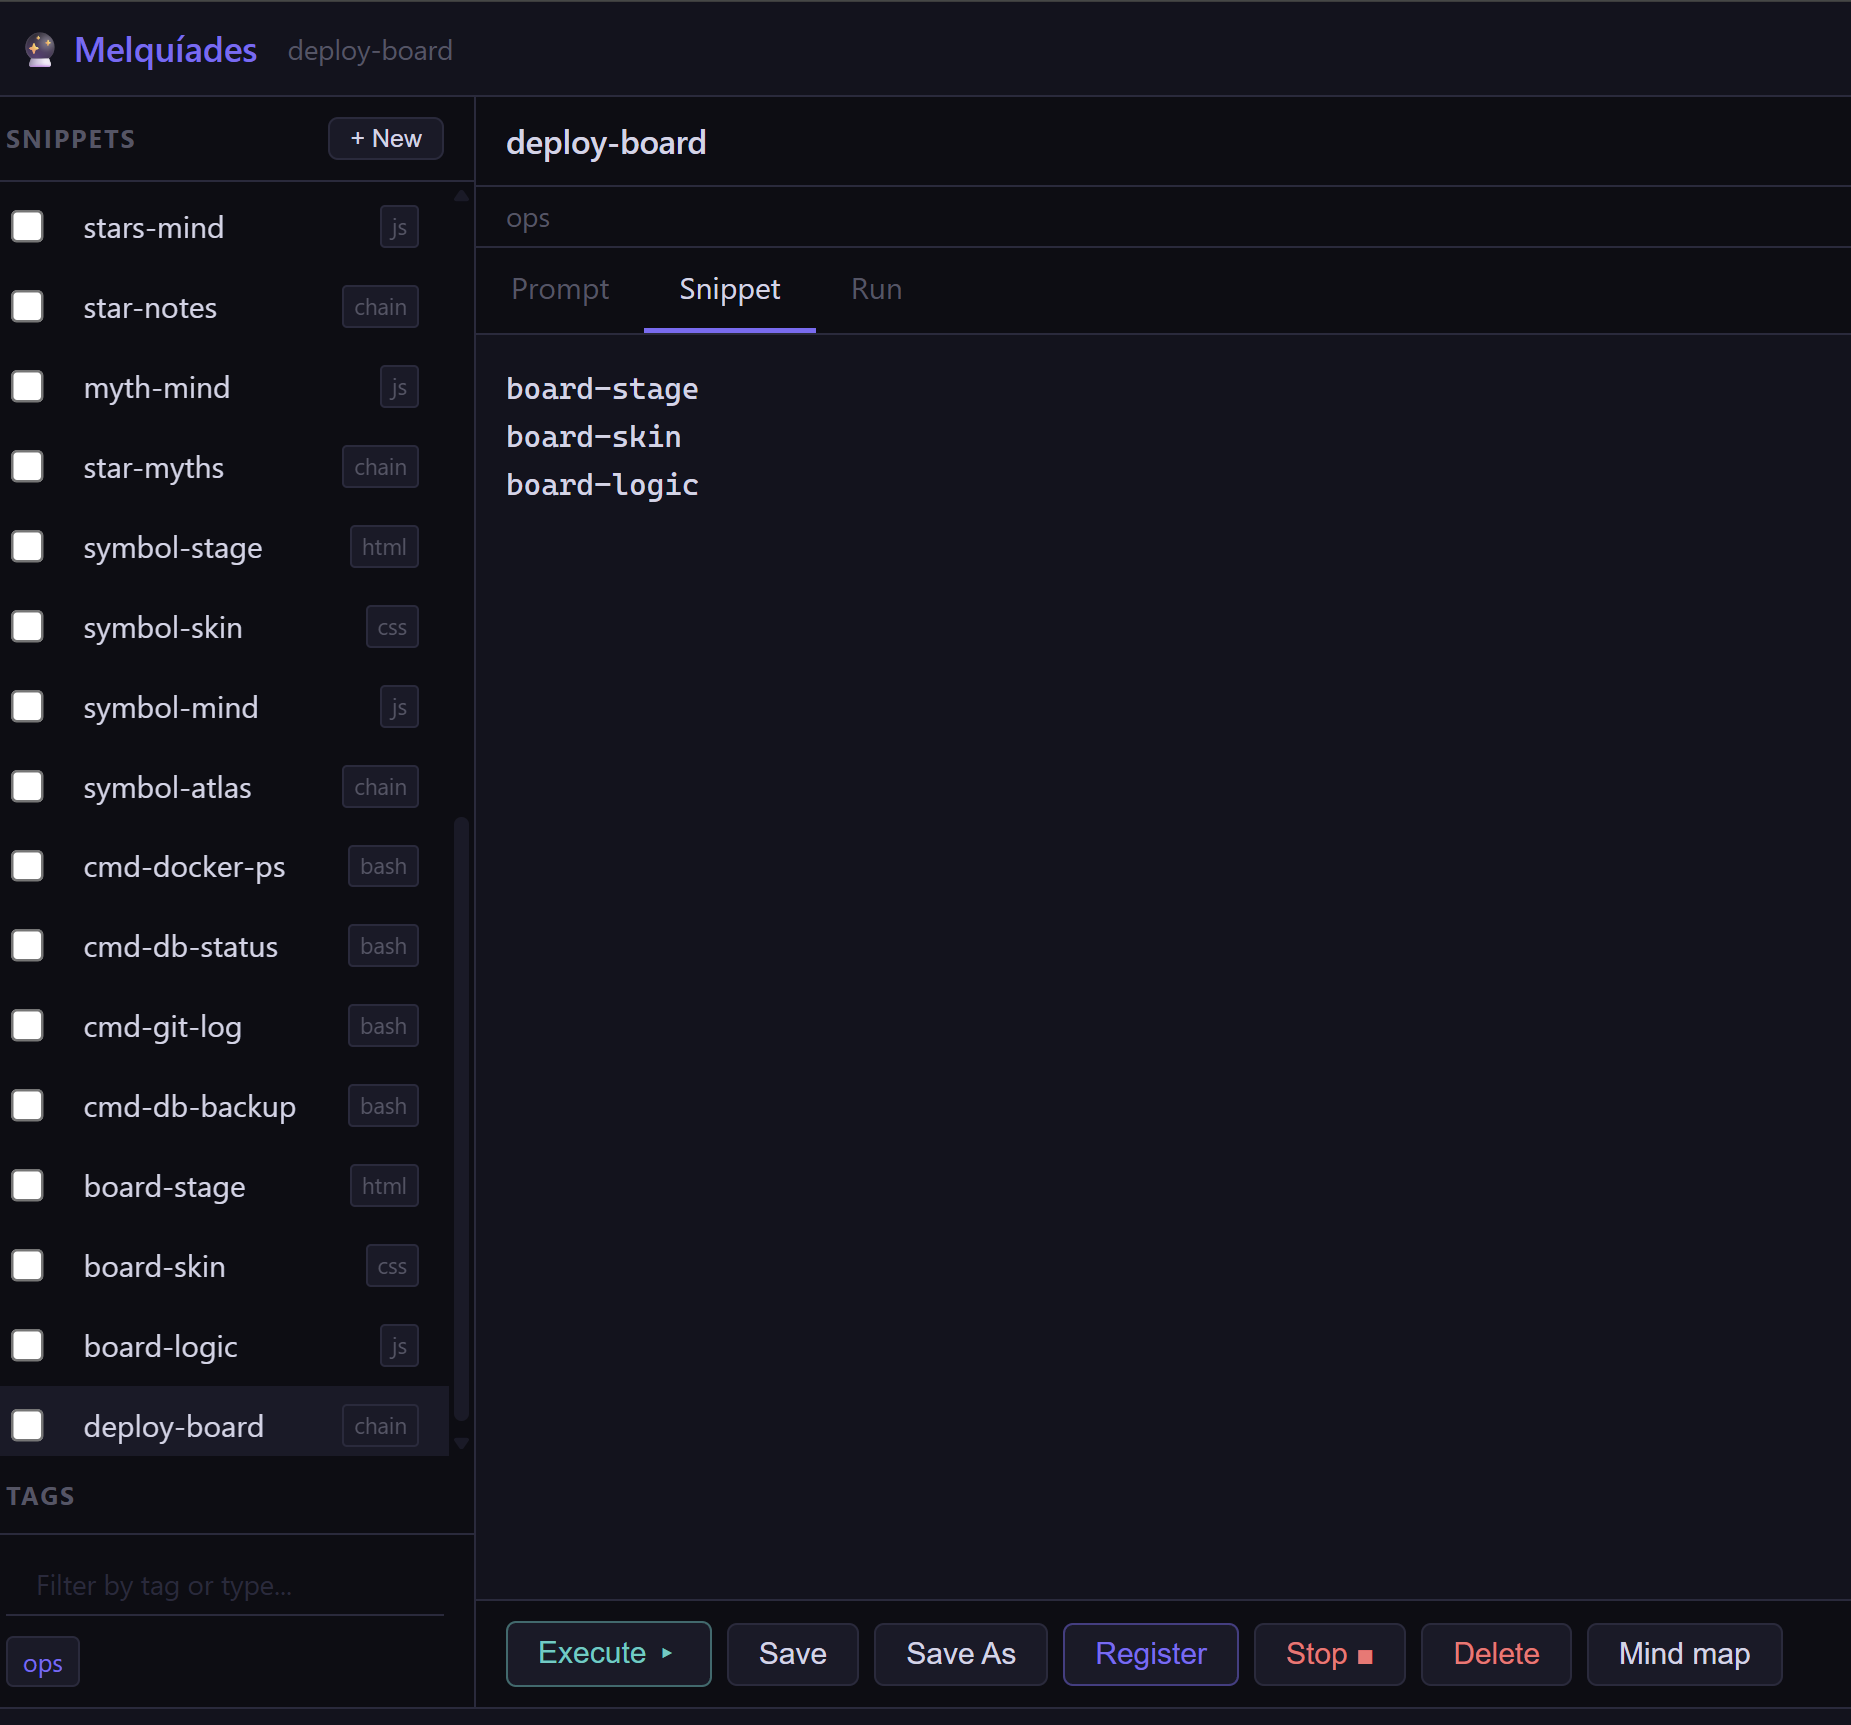This screenshot has height=1725, width=1851.
Task: Open the cmd-git-log snippet
Action: [163, 1027]
